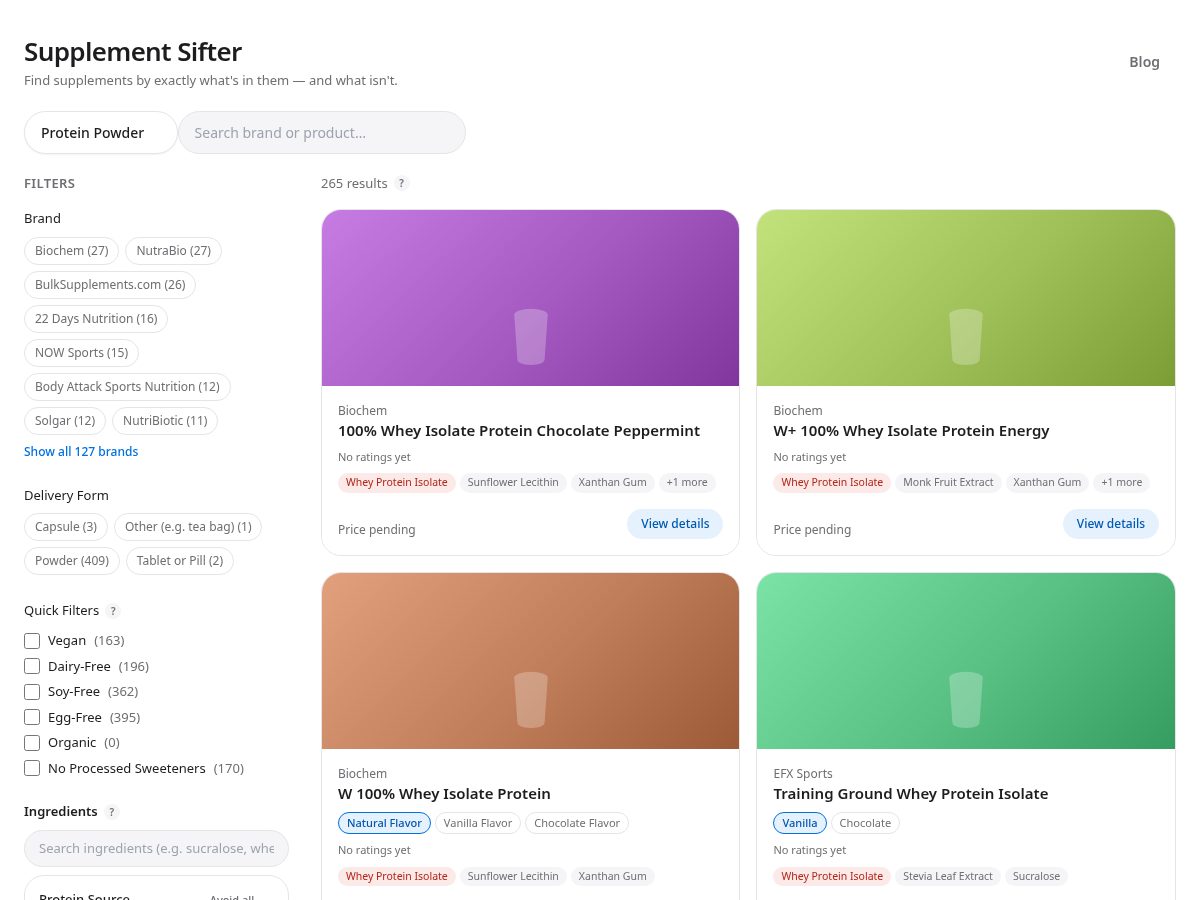Open the Protein Powder category selector

[x=101, y=132]
